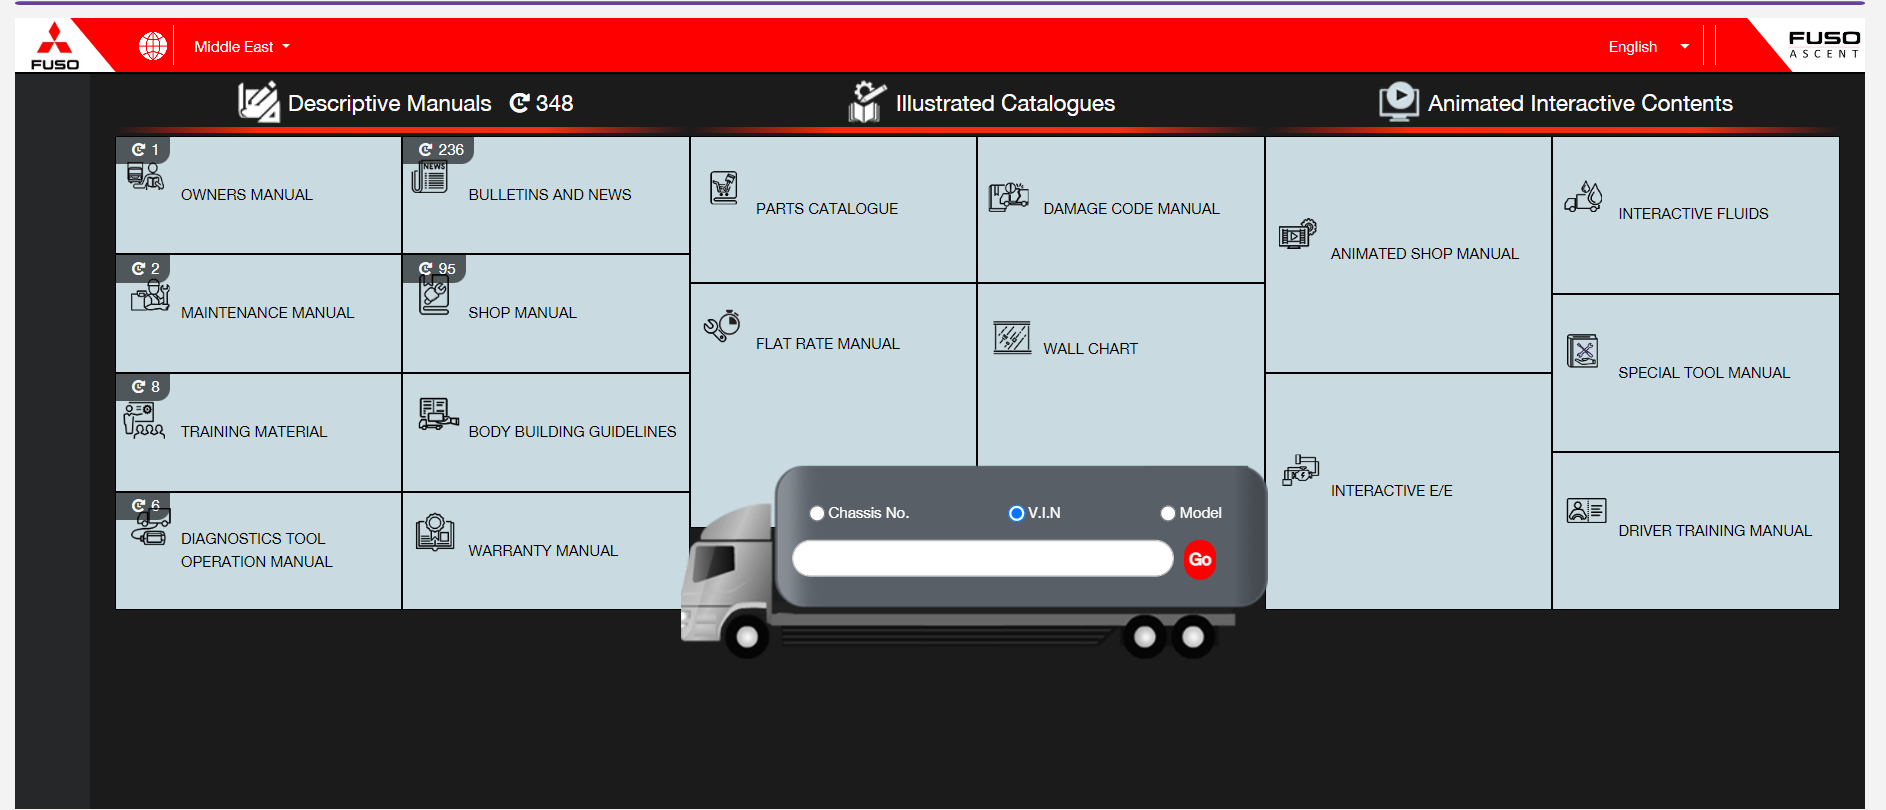Click the Training Material 8 update badge
The width and height of the screenshot is (1886, 810).
(x=144, y=387)
